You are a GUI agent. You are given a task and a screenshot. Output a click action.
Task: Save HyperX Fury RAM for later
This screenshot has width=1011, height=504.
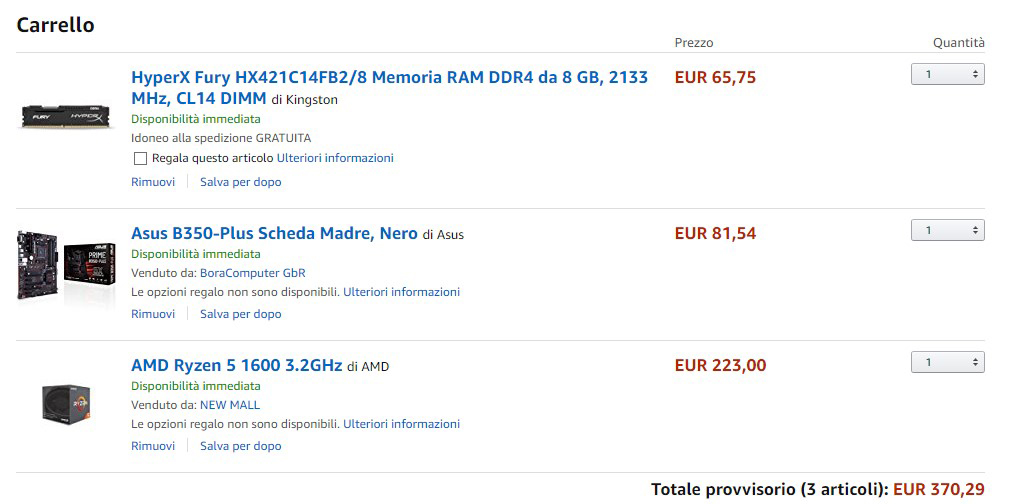pos(240,182)
